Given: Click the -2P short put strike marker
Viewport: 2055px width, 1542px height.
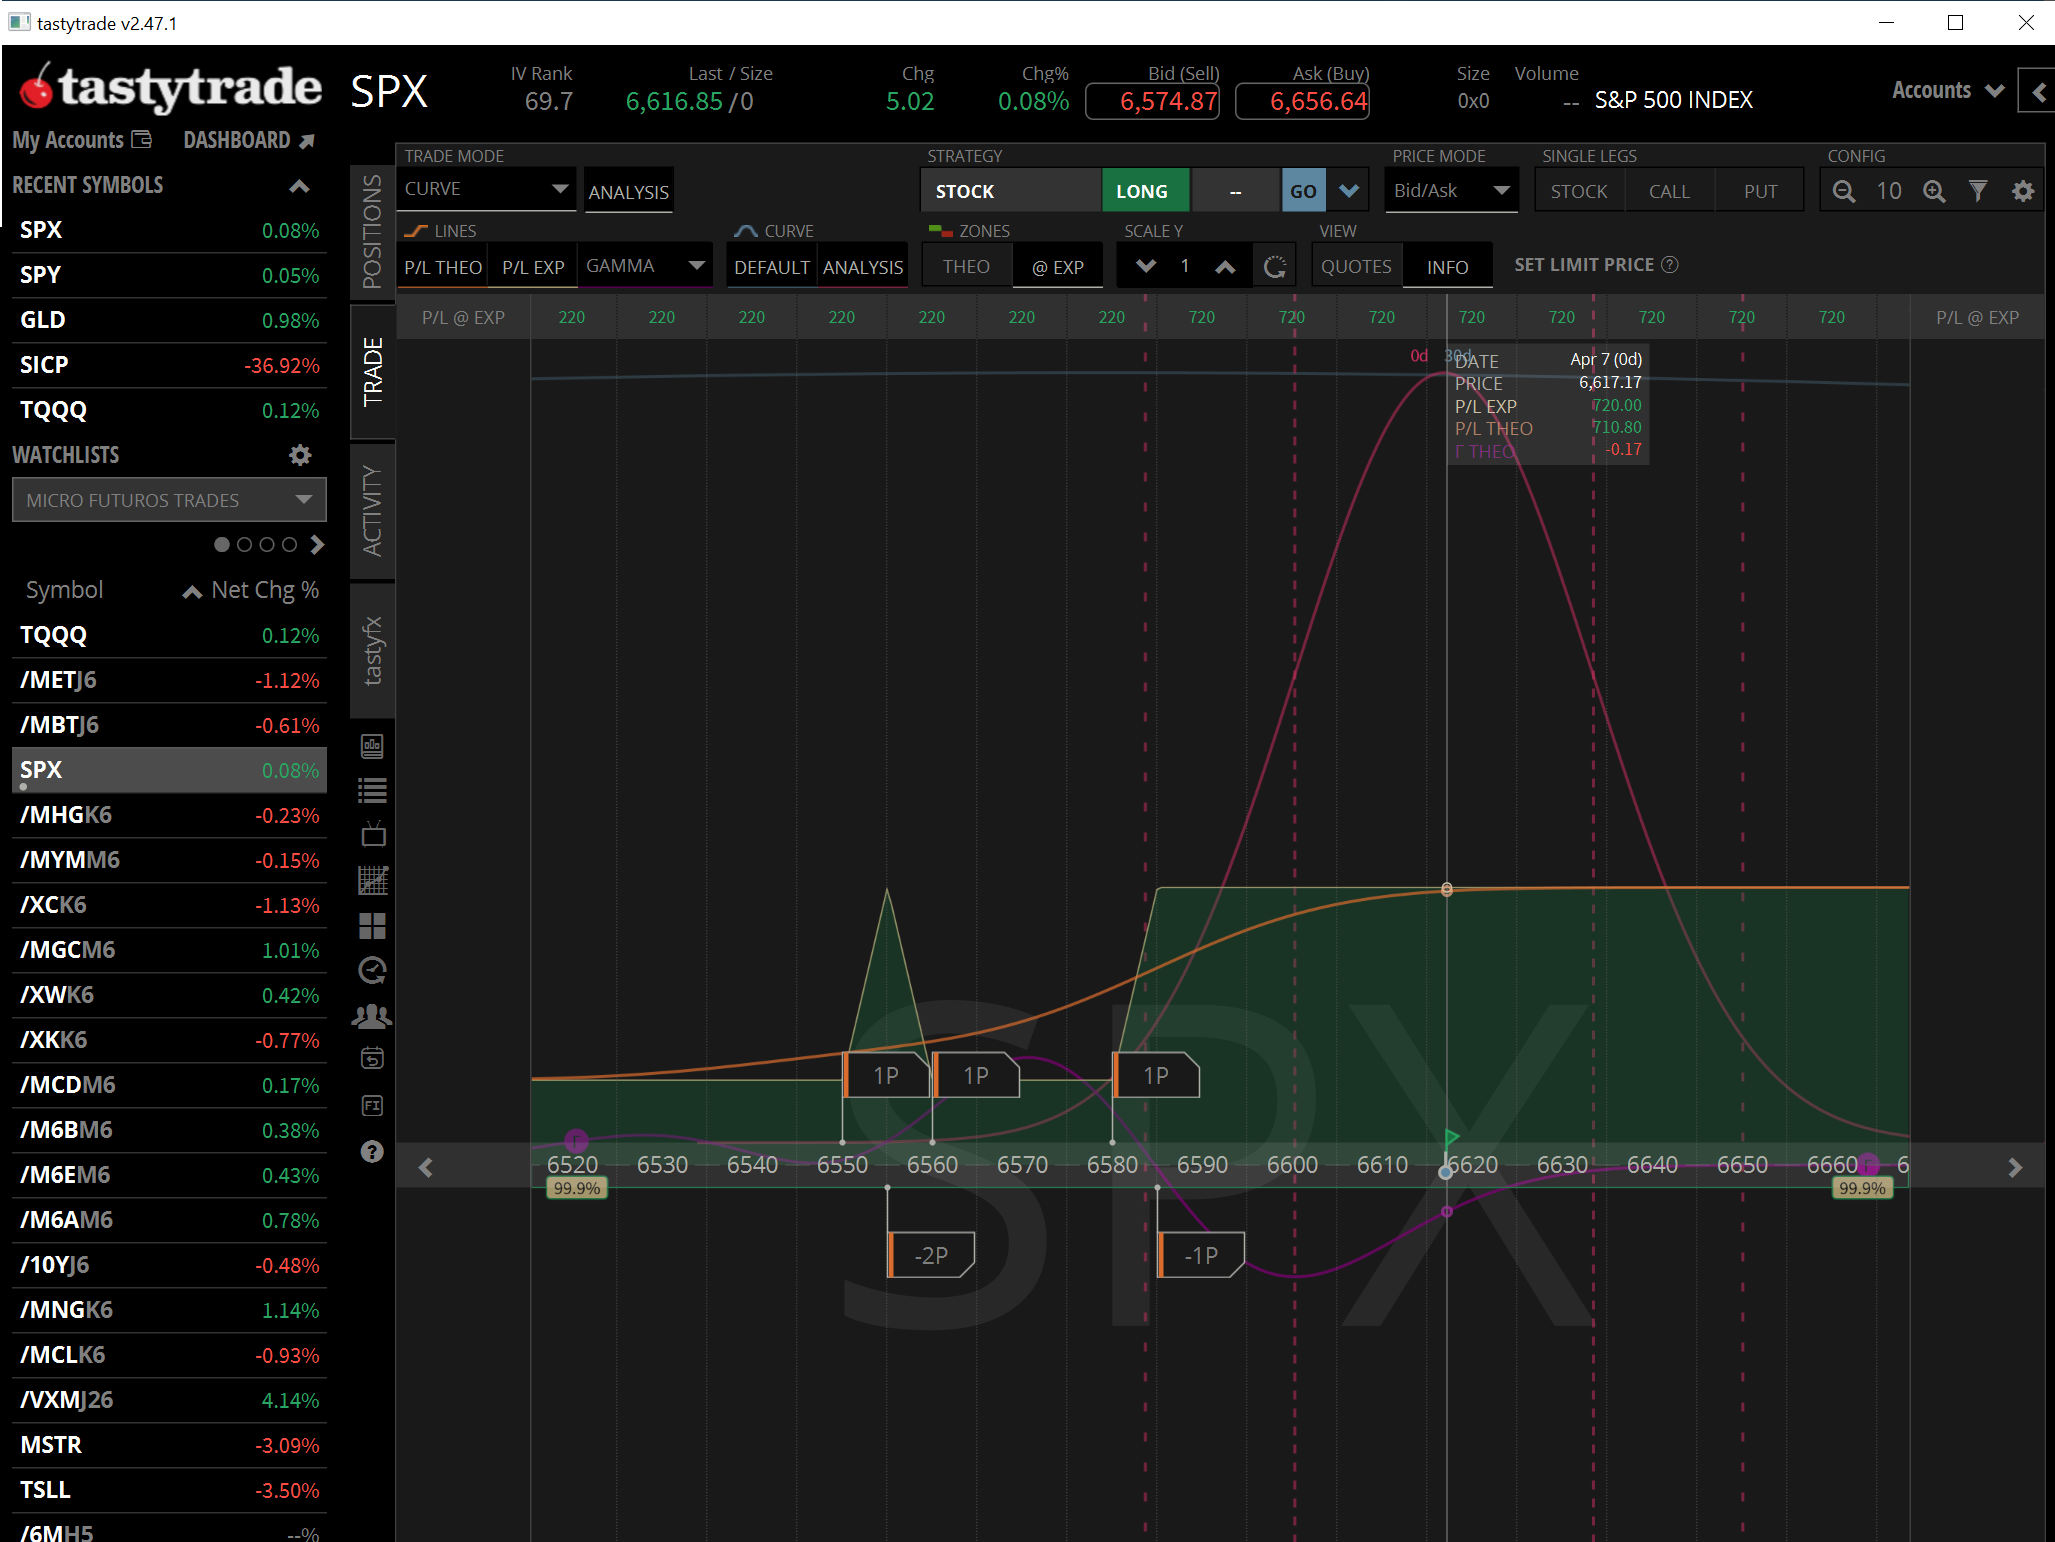Looking at the screenshot, I should 931,1255.
